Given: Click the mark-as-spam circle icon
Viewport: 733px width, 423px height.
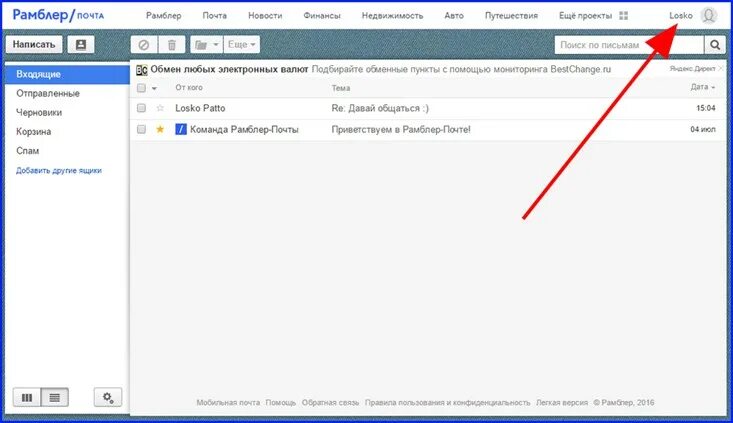Looking at the screenshot, I should [144, 45].
